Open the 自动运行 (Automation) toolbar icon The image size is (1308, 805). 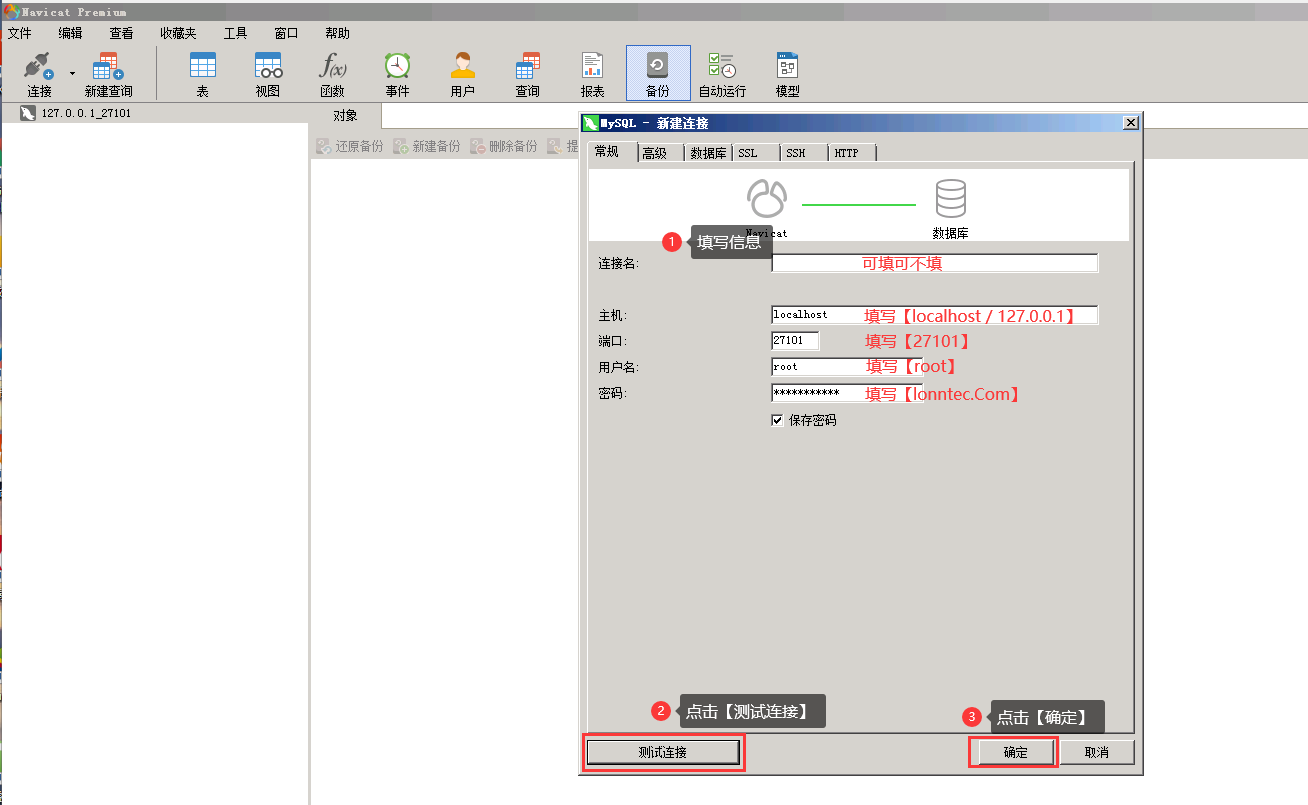point(722,74)
